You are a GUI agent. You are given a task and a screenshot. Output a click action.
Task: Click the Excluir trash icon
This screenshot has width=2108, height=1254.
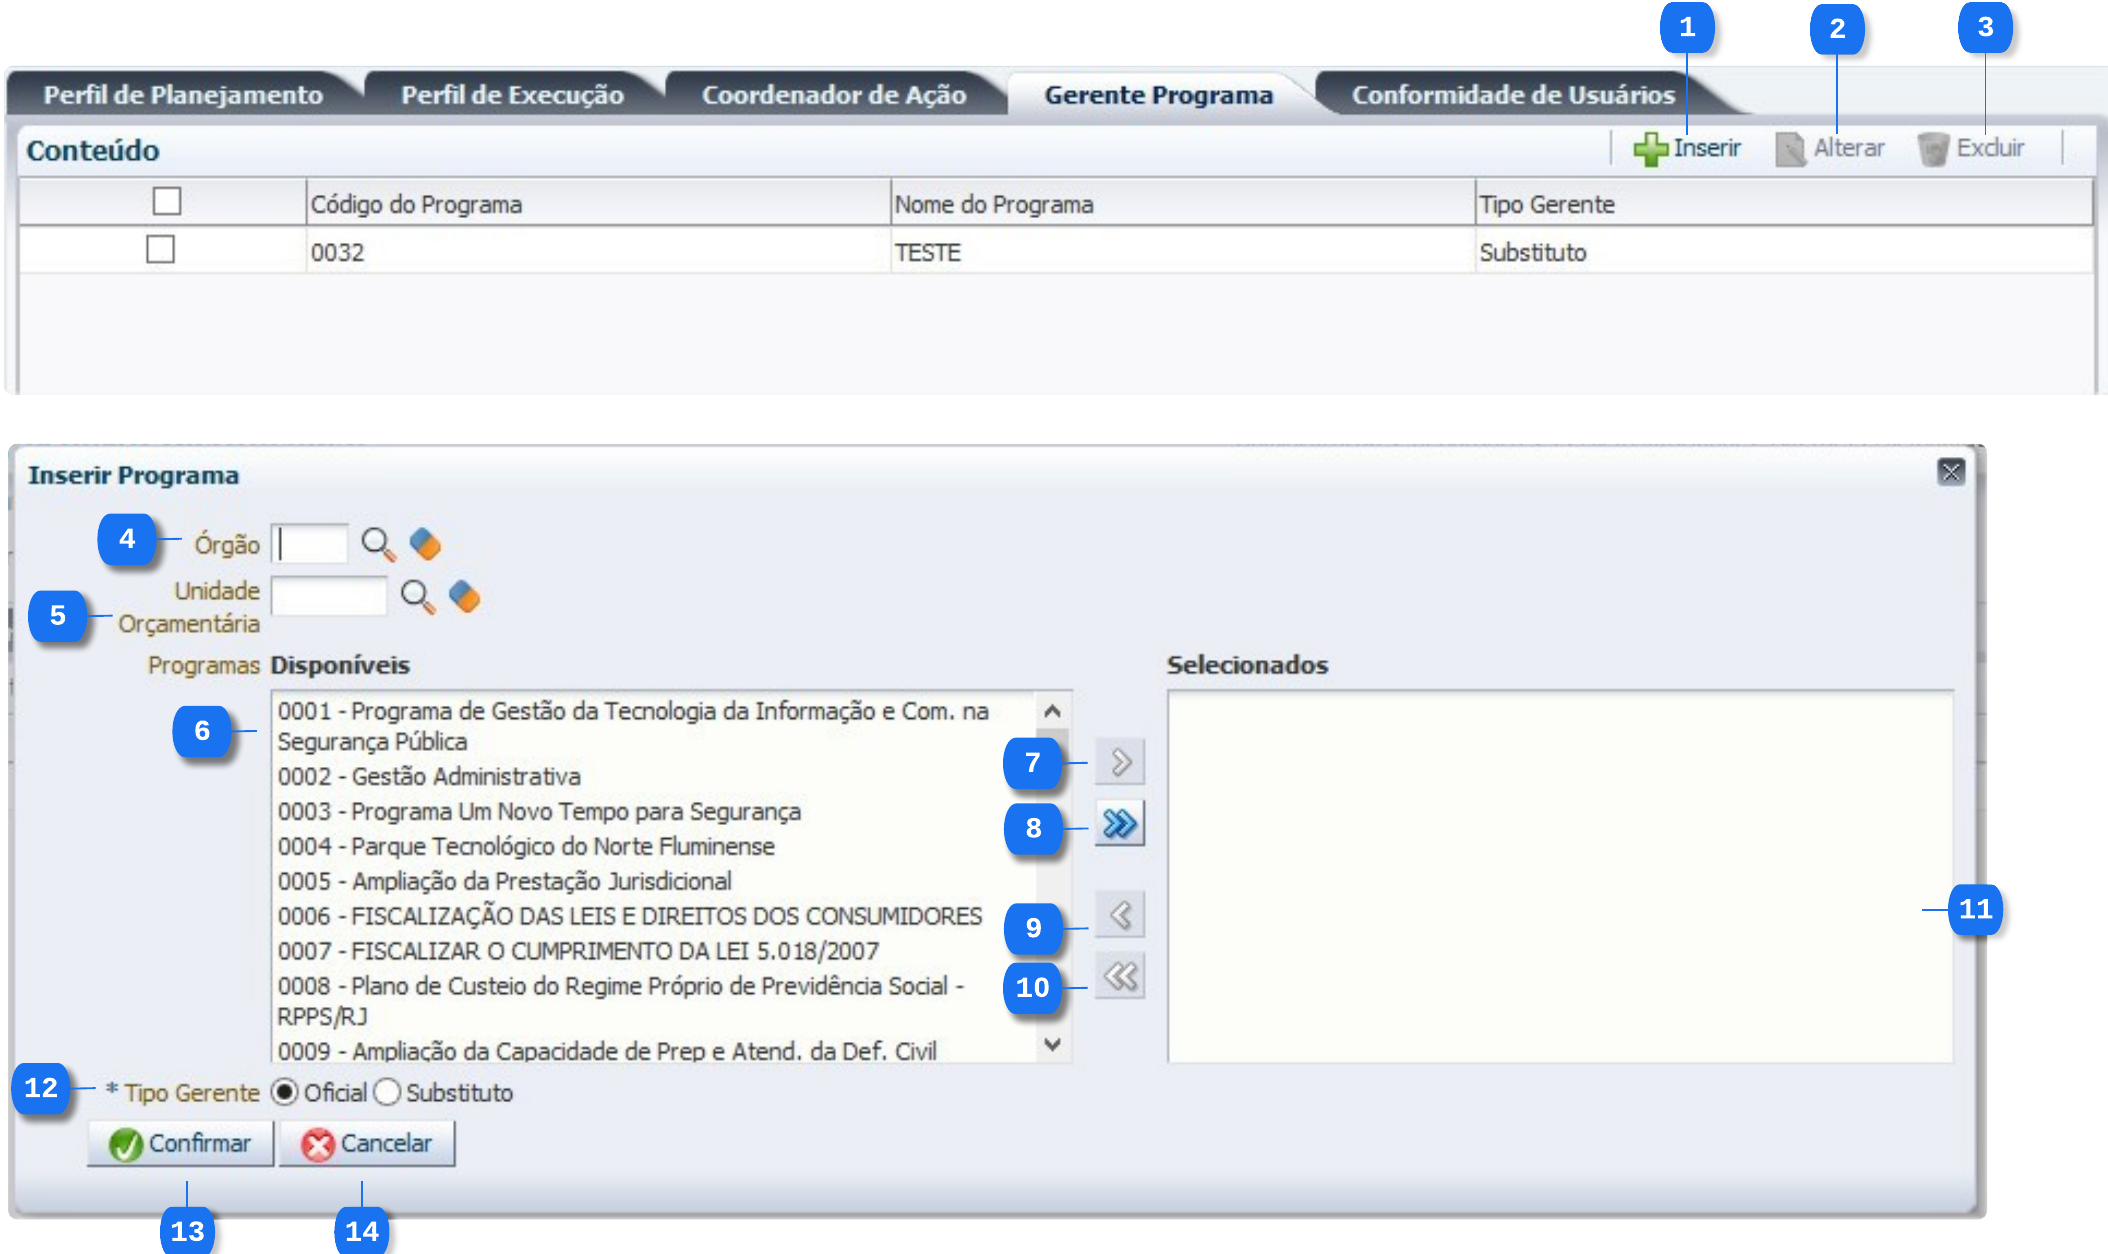pyautogui.click(x=1933, y=149)
